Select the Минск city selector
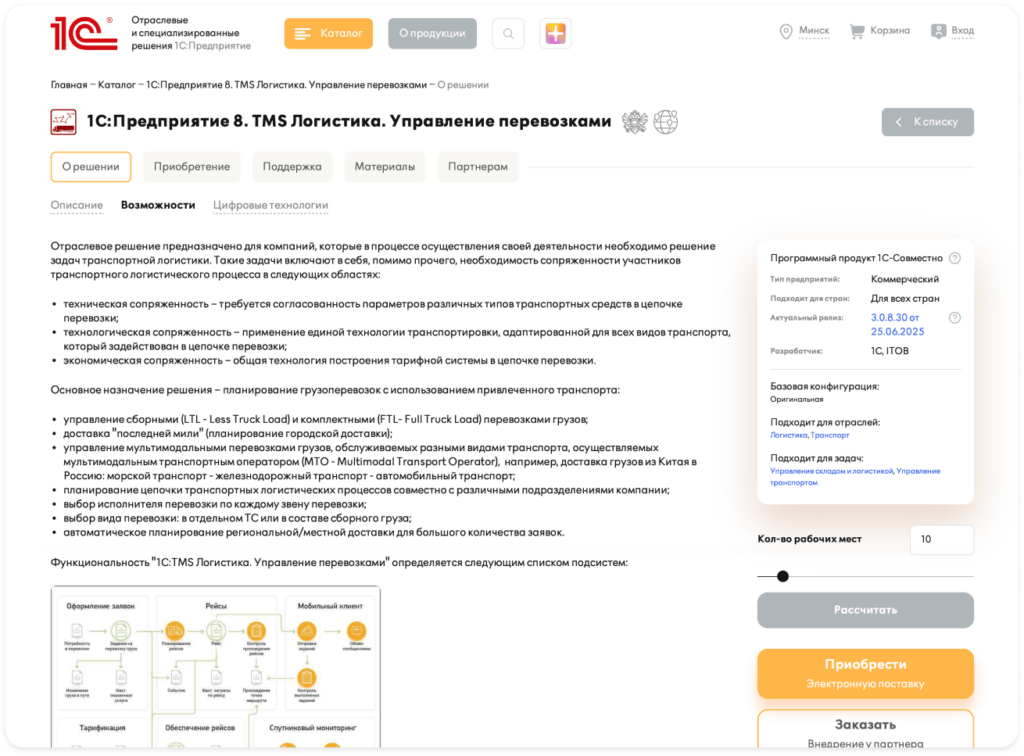 (x=817, y=31)
